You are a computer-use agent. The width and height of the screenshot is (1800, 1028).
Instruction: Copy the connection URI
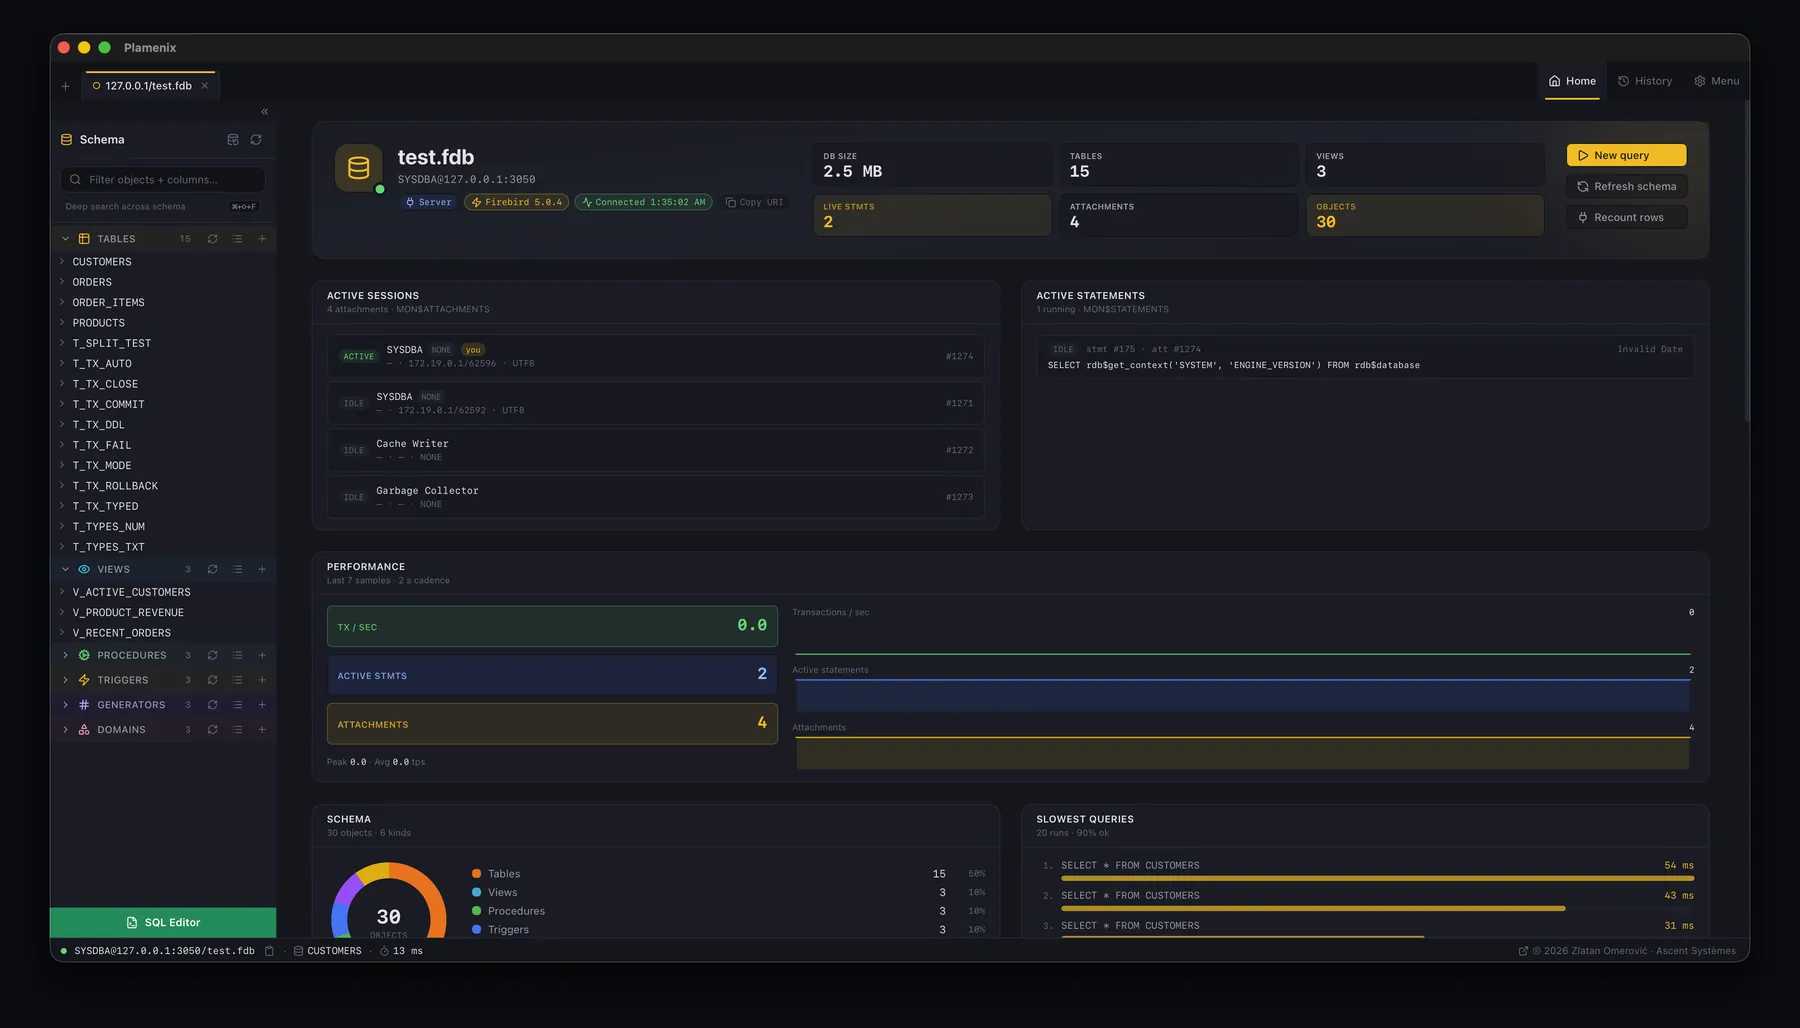754,202
